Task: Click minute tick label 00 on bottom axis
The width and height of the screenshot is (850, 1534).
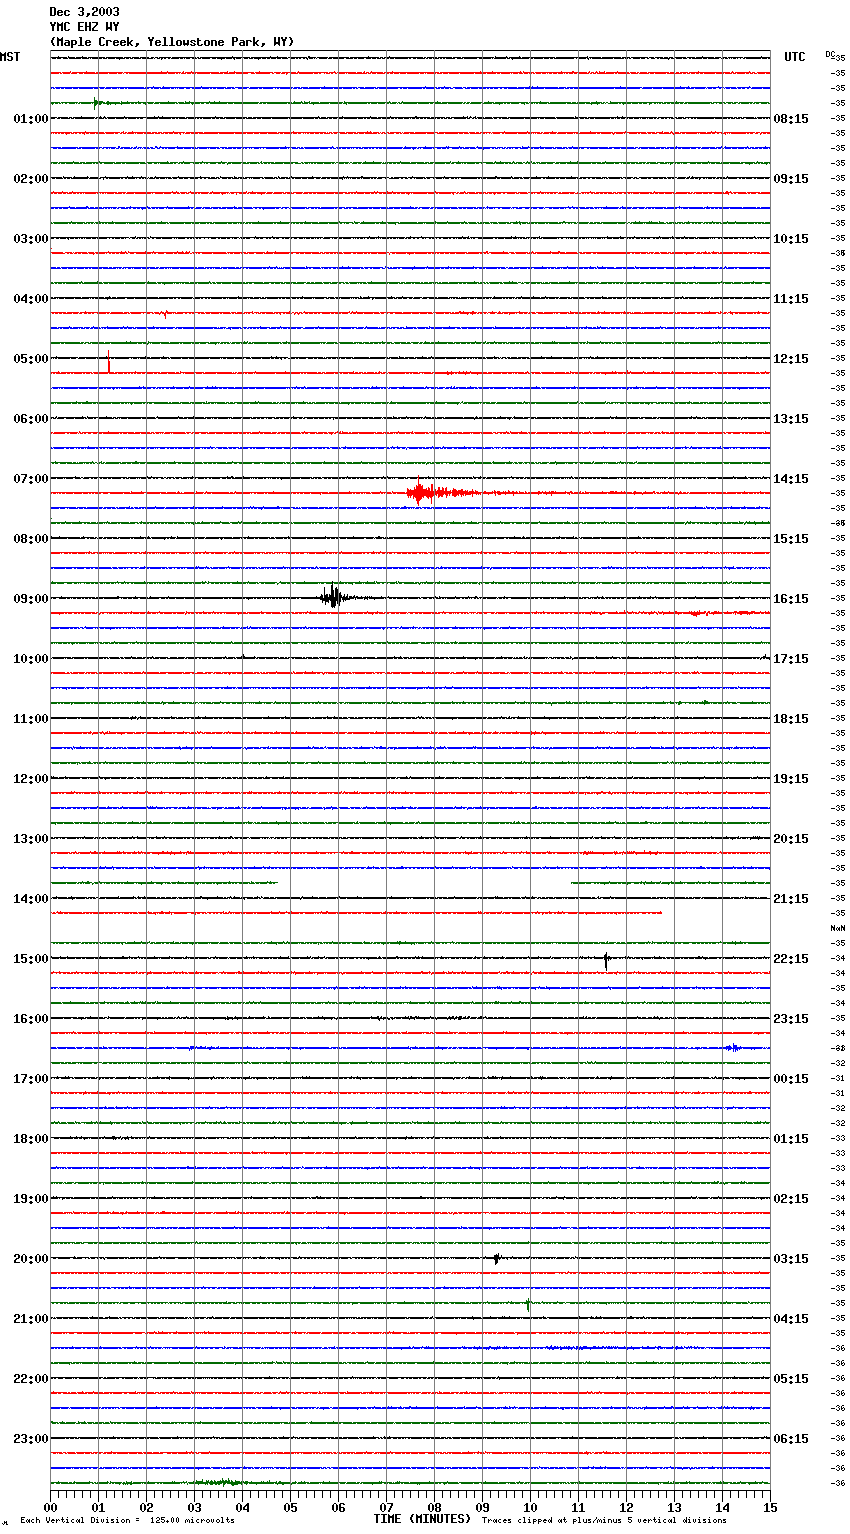Action: point(50,1507)
